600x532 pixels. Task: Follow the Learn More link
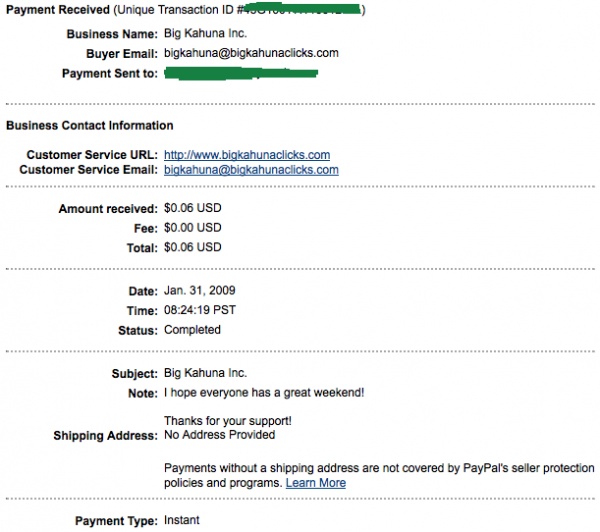(315, 483)
